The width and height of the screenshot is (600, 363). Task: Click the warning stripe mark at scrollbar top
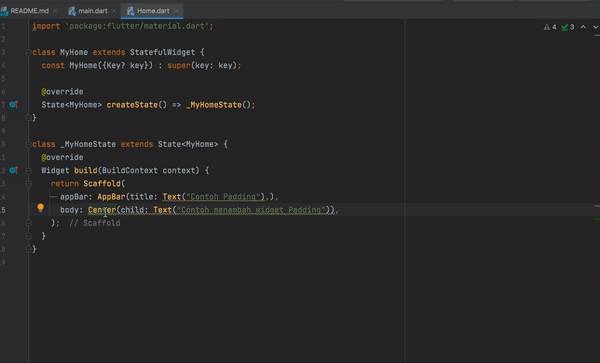coord(597,35)
